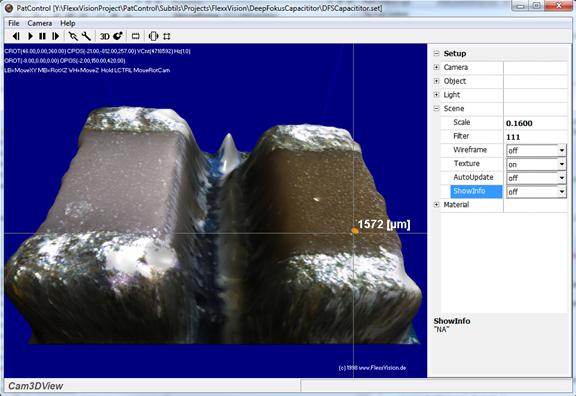576x396 pixels.
Task: Expand the Camera property group
Action: coord(436,67)
